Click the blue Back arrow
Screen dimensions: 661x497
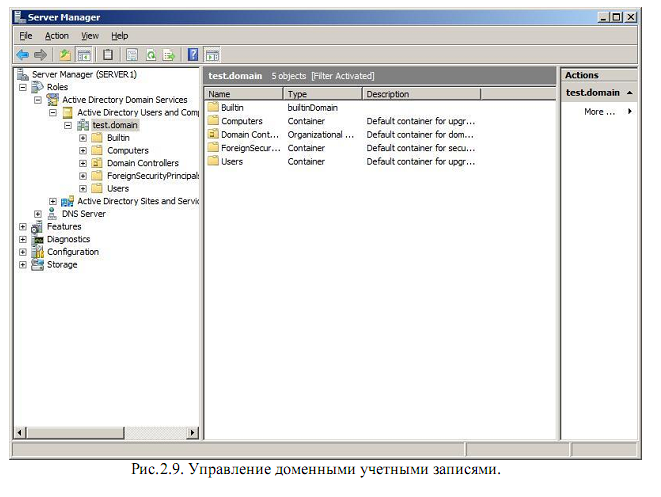22,55
